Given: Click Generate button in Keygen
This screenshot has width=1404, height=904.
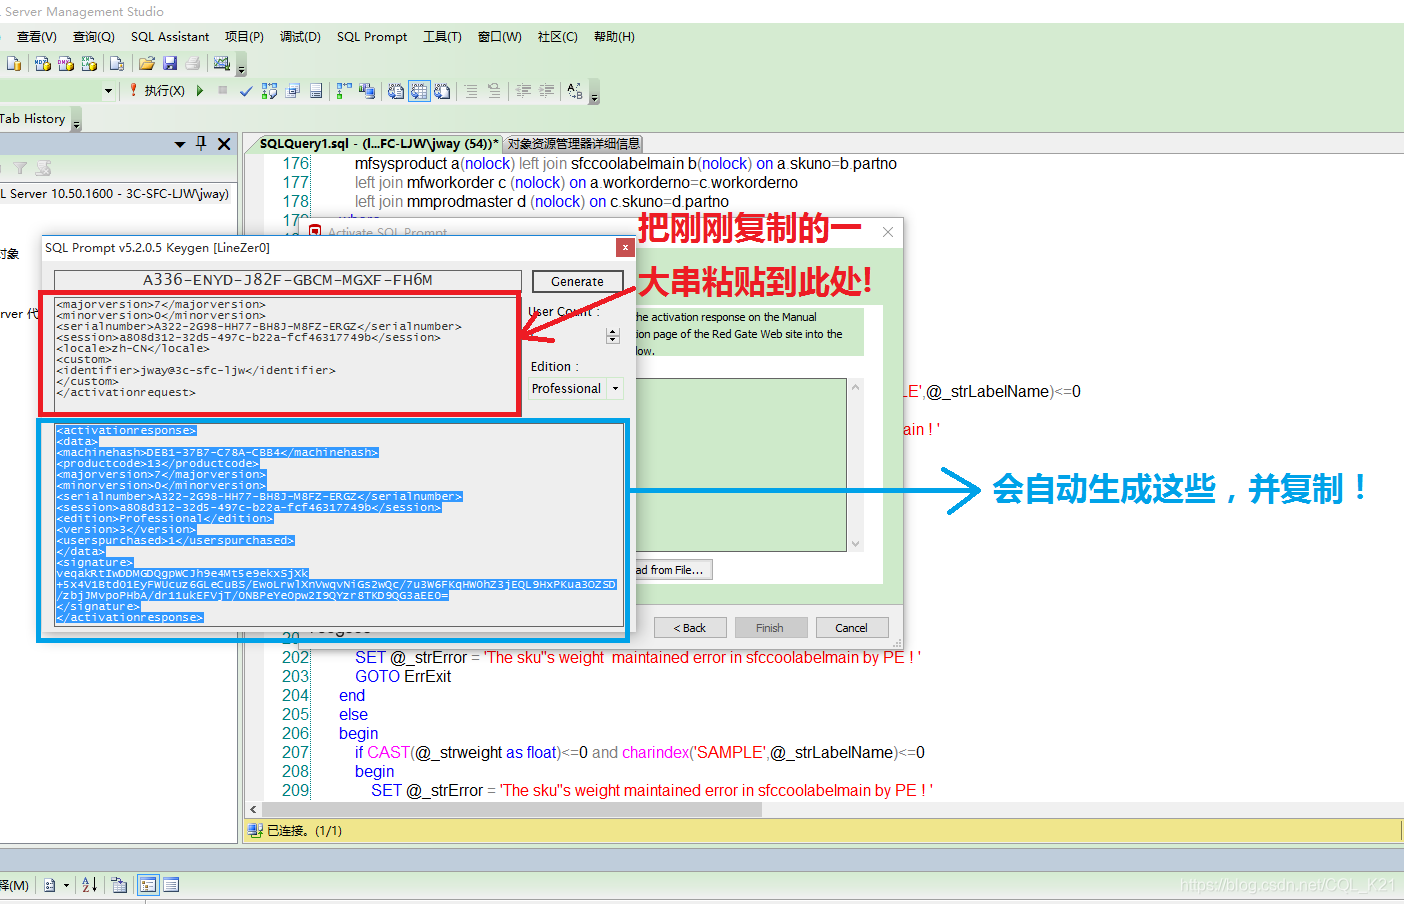Looking at the screenshot, I should [577, 282].
